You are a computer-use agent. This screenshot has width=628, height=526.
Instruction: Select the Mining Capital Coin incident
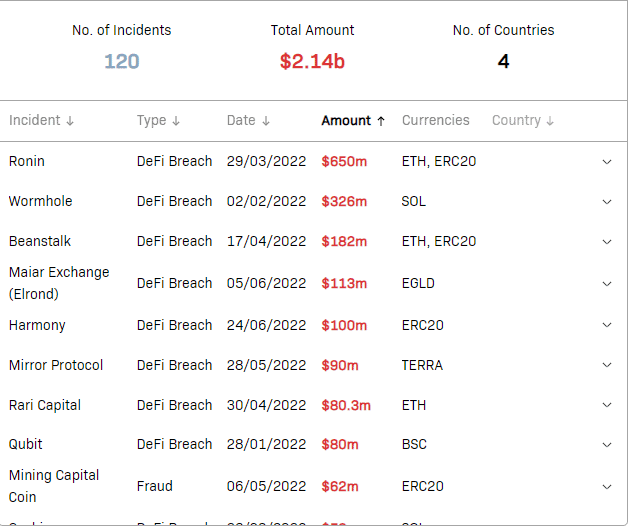click(54, 486)
